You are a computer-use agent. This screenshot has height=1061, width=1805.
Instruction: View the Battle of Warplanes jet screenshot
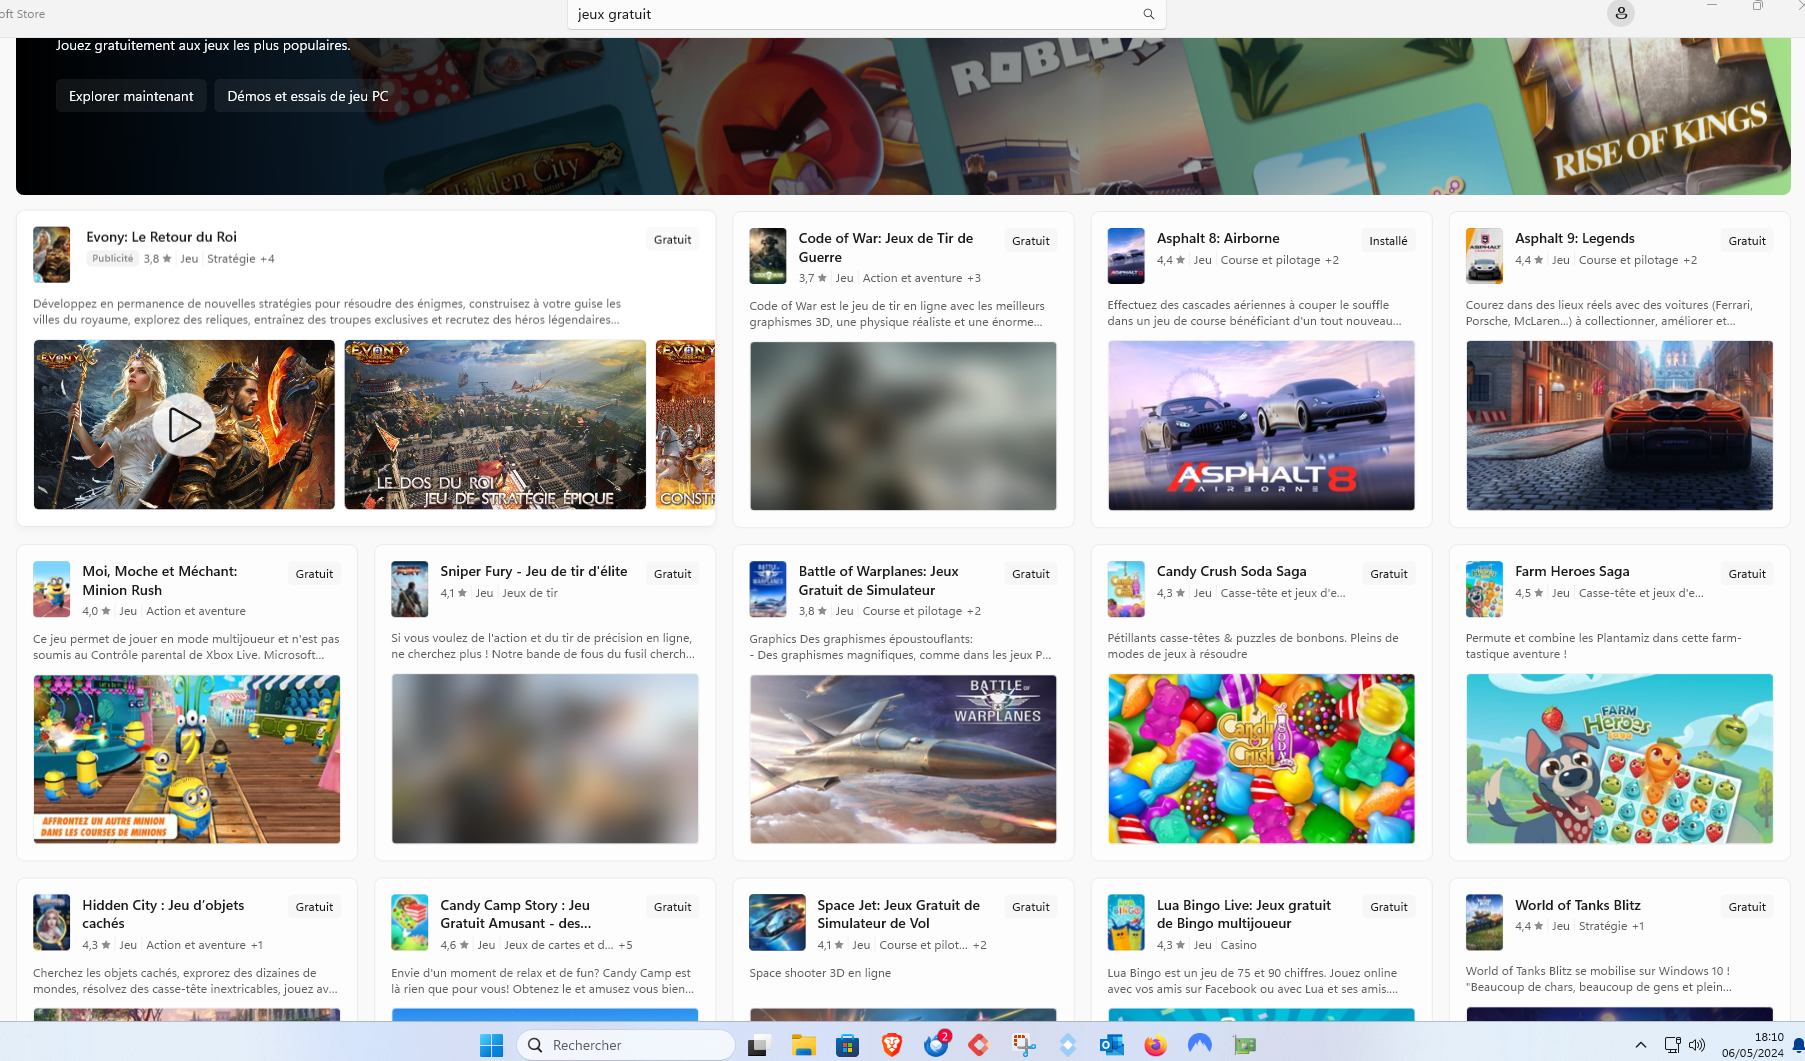pyautogui.click(x=903, y=759)
